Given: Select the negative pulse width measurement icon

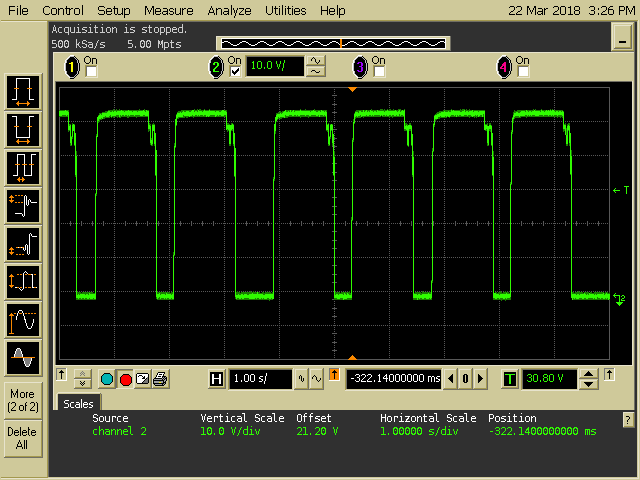Looking at the screenshot, I should coord(23,129).
